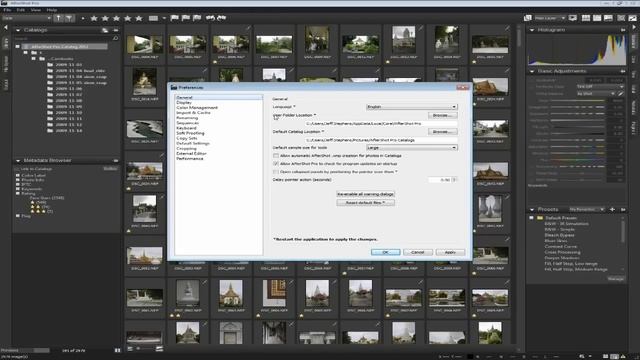Toggle open collapsed panels by pointer checkbox

(276, 171)
